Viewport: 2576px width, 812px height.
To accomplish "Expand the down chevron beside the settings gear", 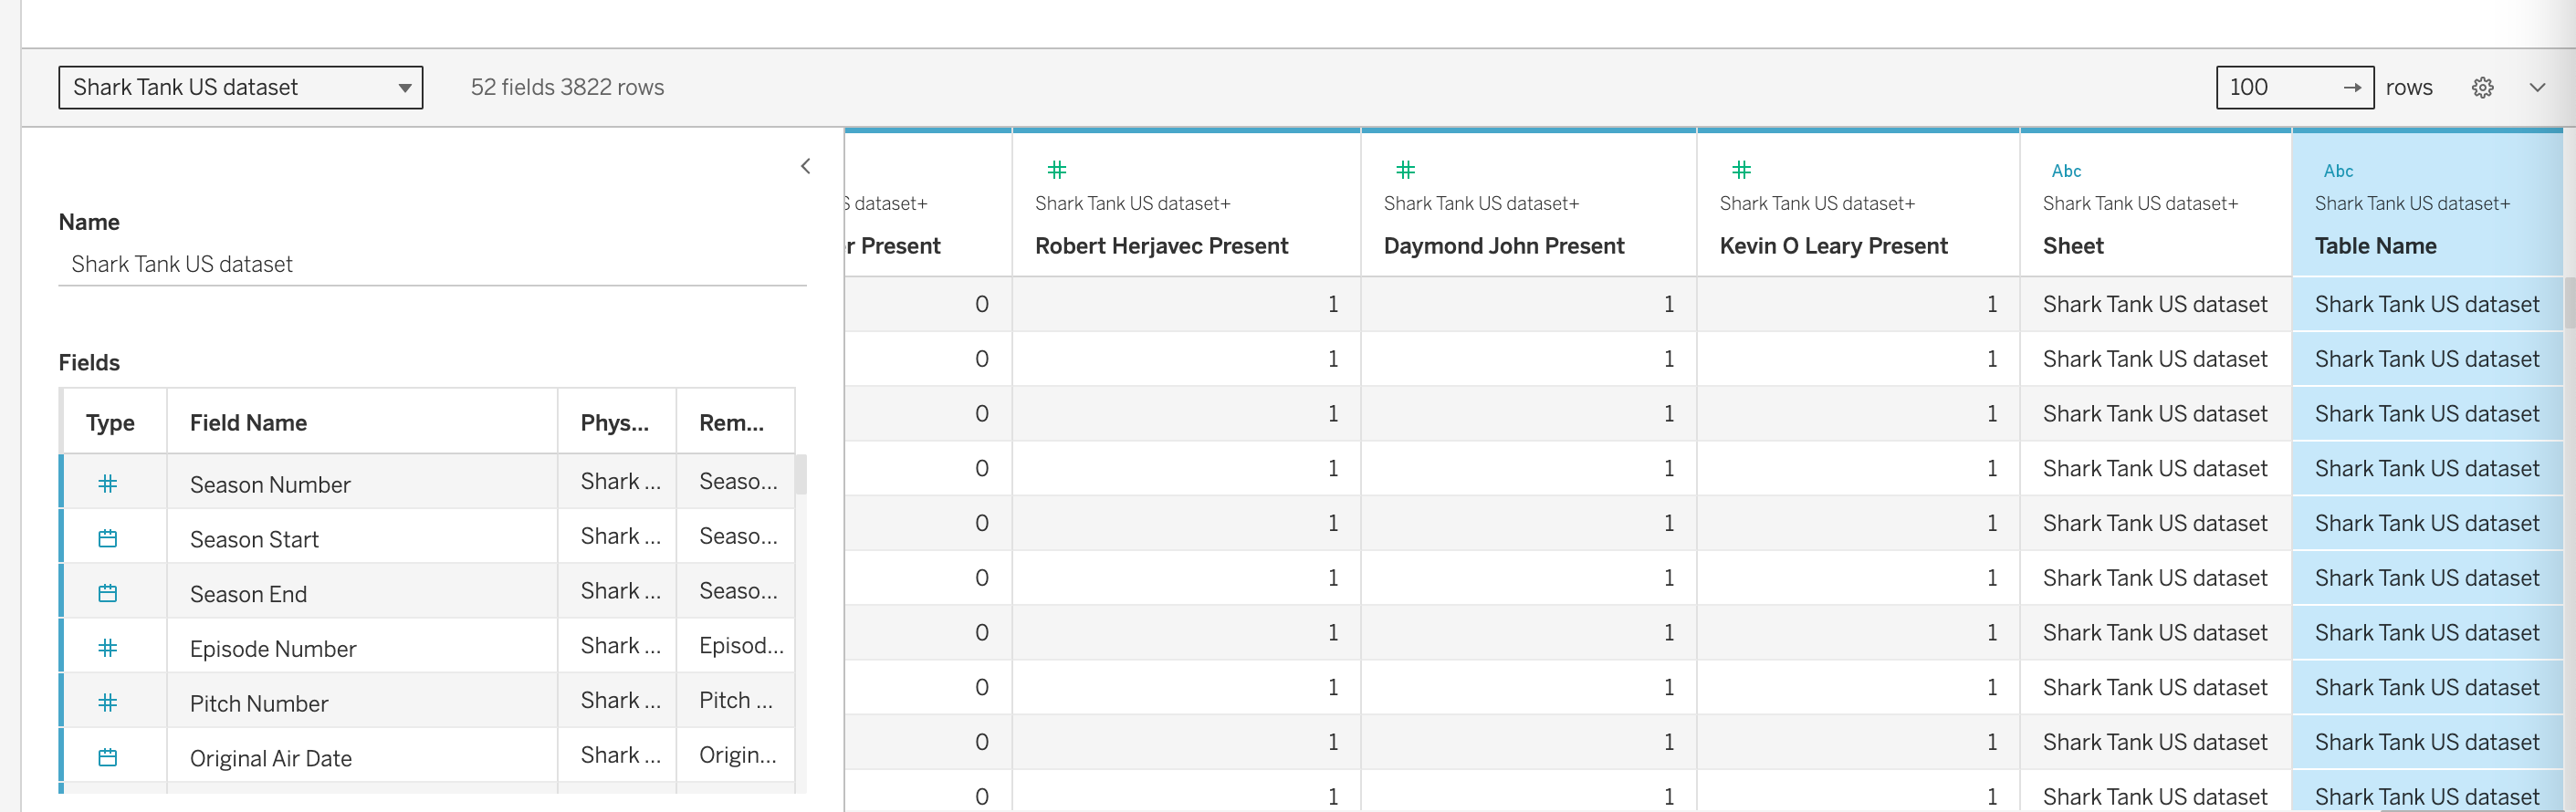I will click(2537, 88).
